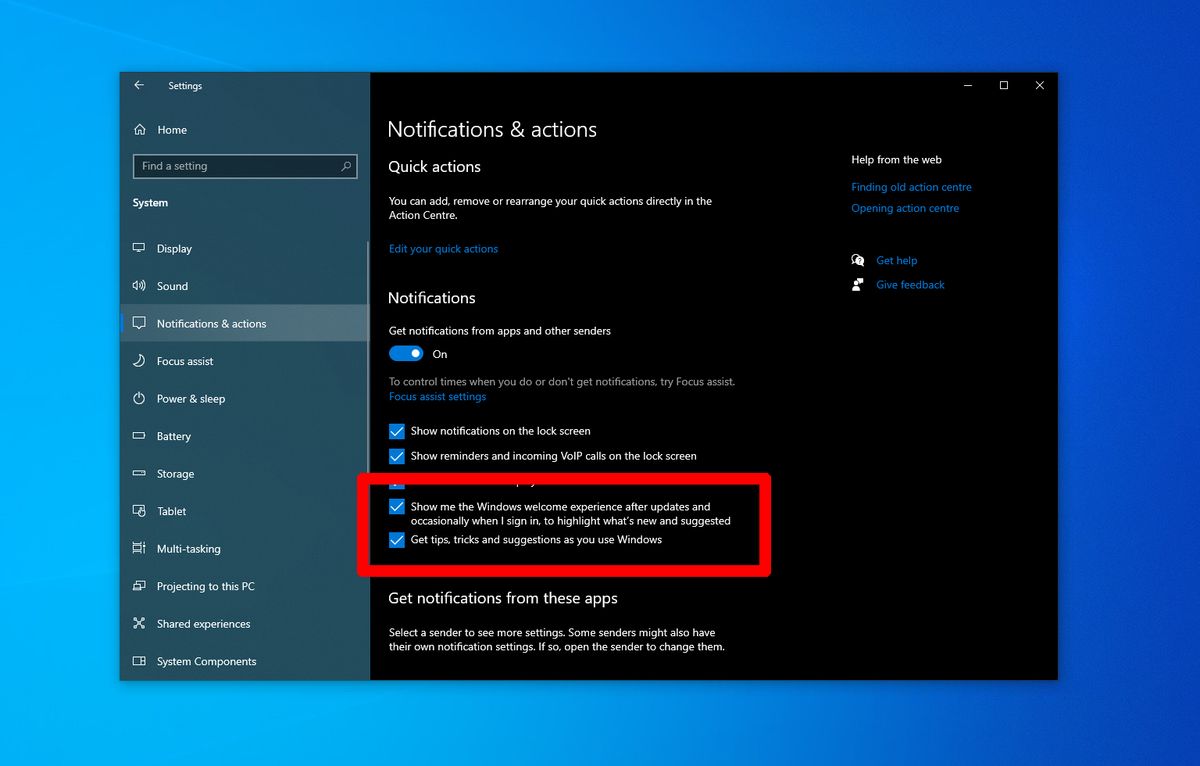
Task: Click the Display monitor icon
Action: pyautogui.click(x=139, y=248)
